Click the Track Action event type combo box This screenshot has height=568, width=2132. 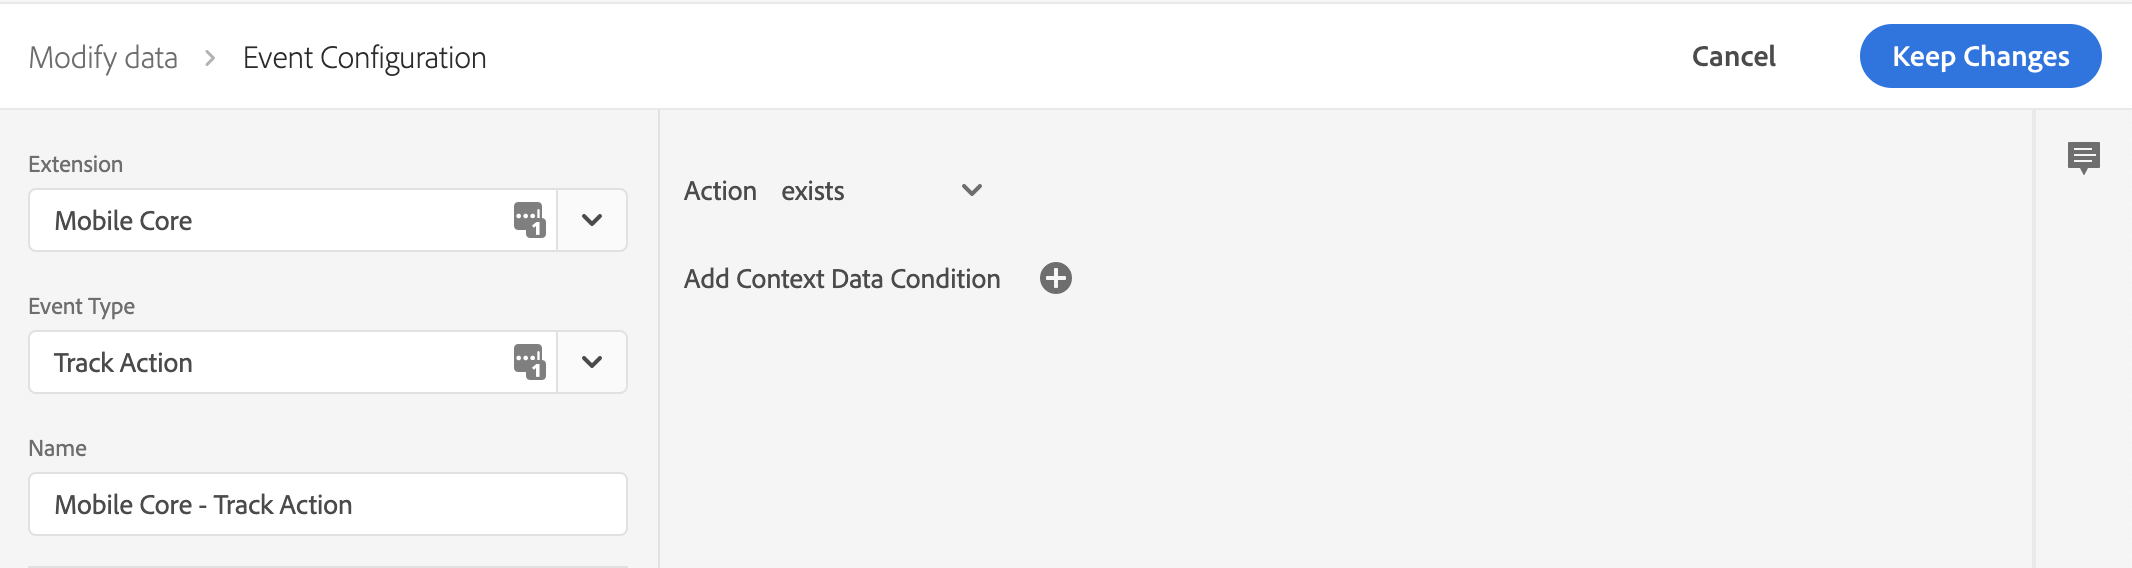(x=292, y=362)
